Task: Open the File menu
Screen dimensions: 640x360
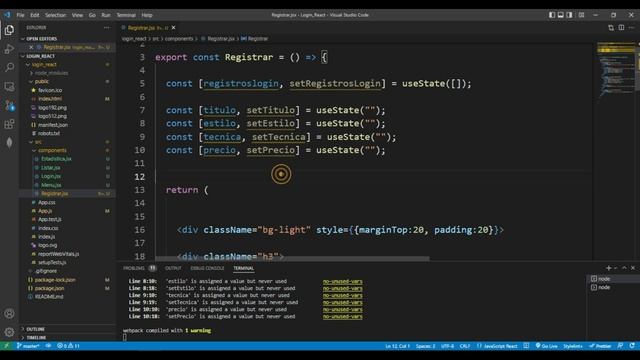Action: click(20, 15)
